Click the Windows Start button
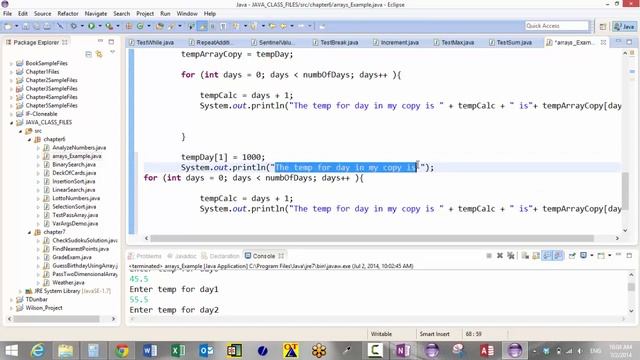This screenshot has width=640, height=360. [11, 350]
